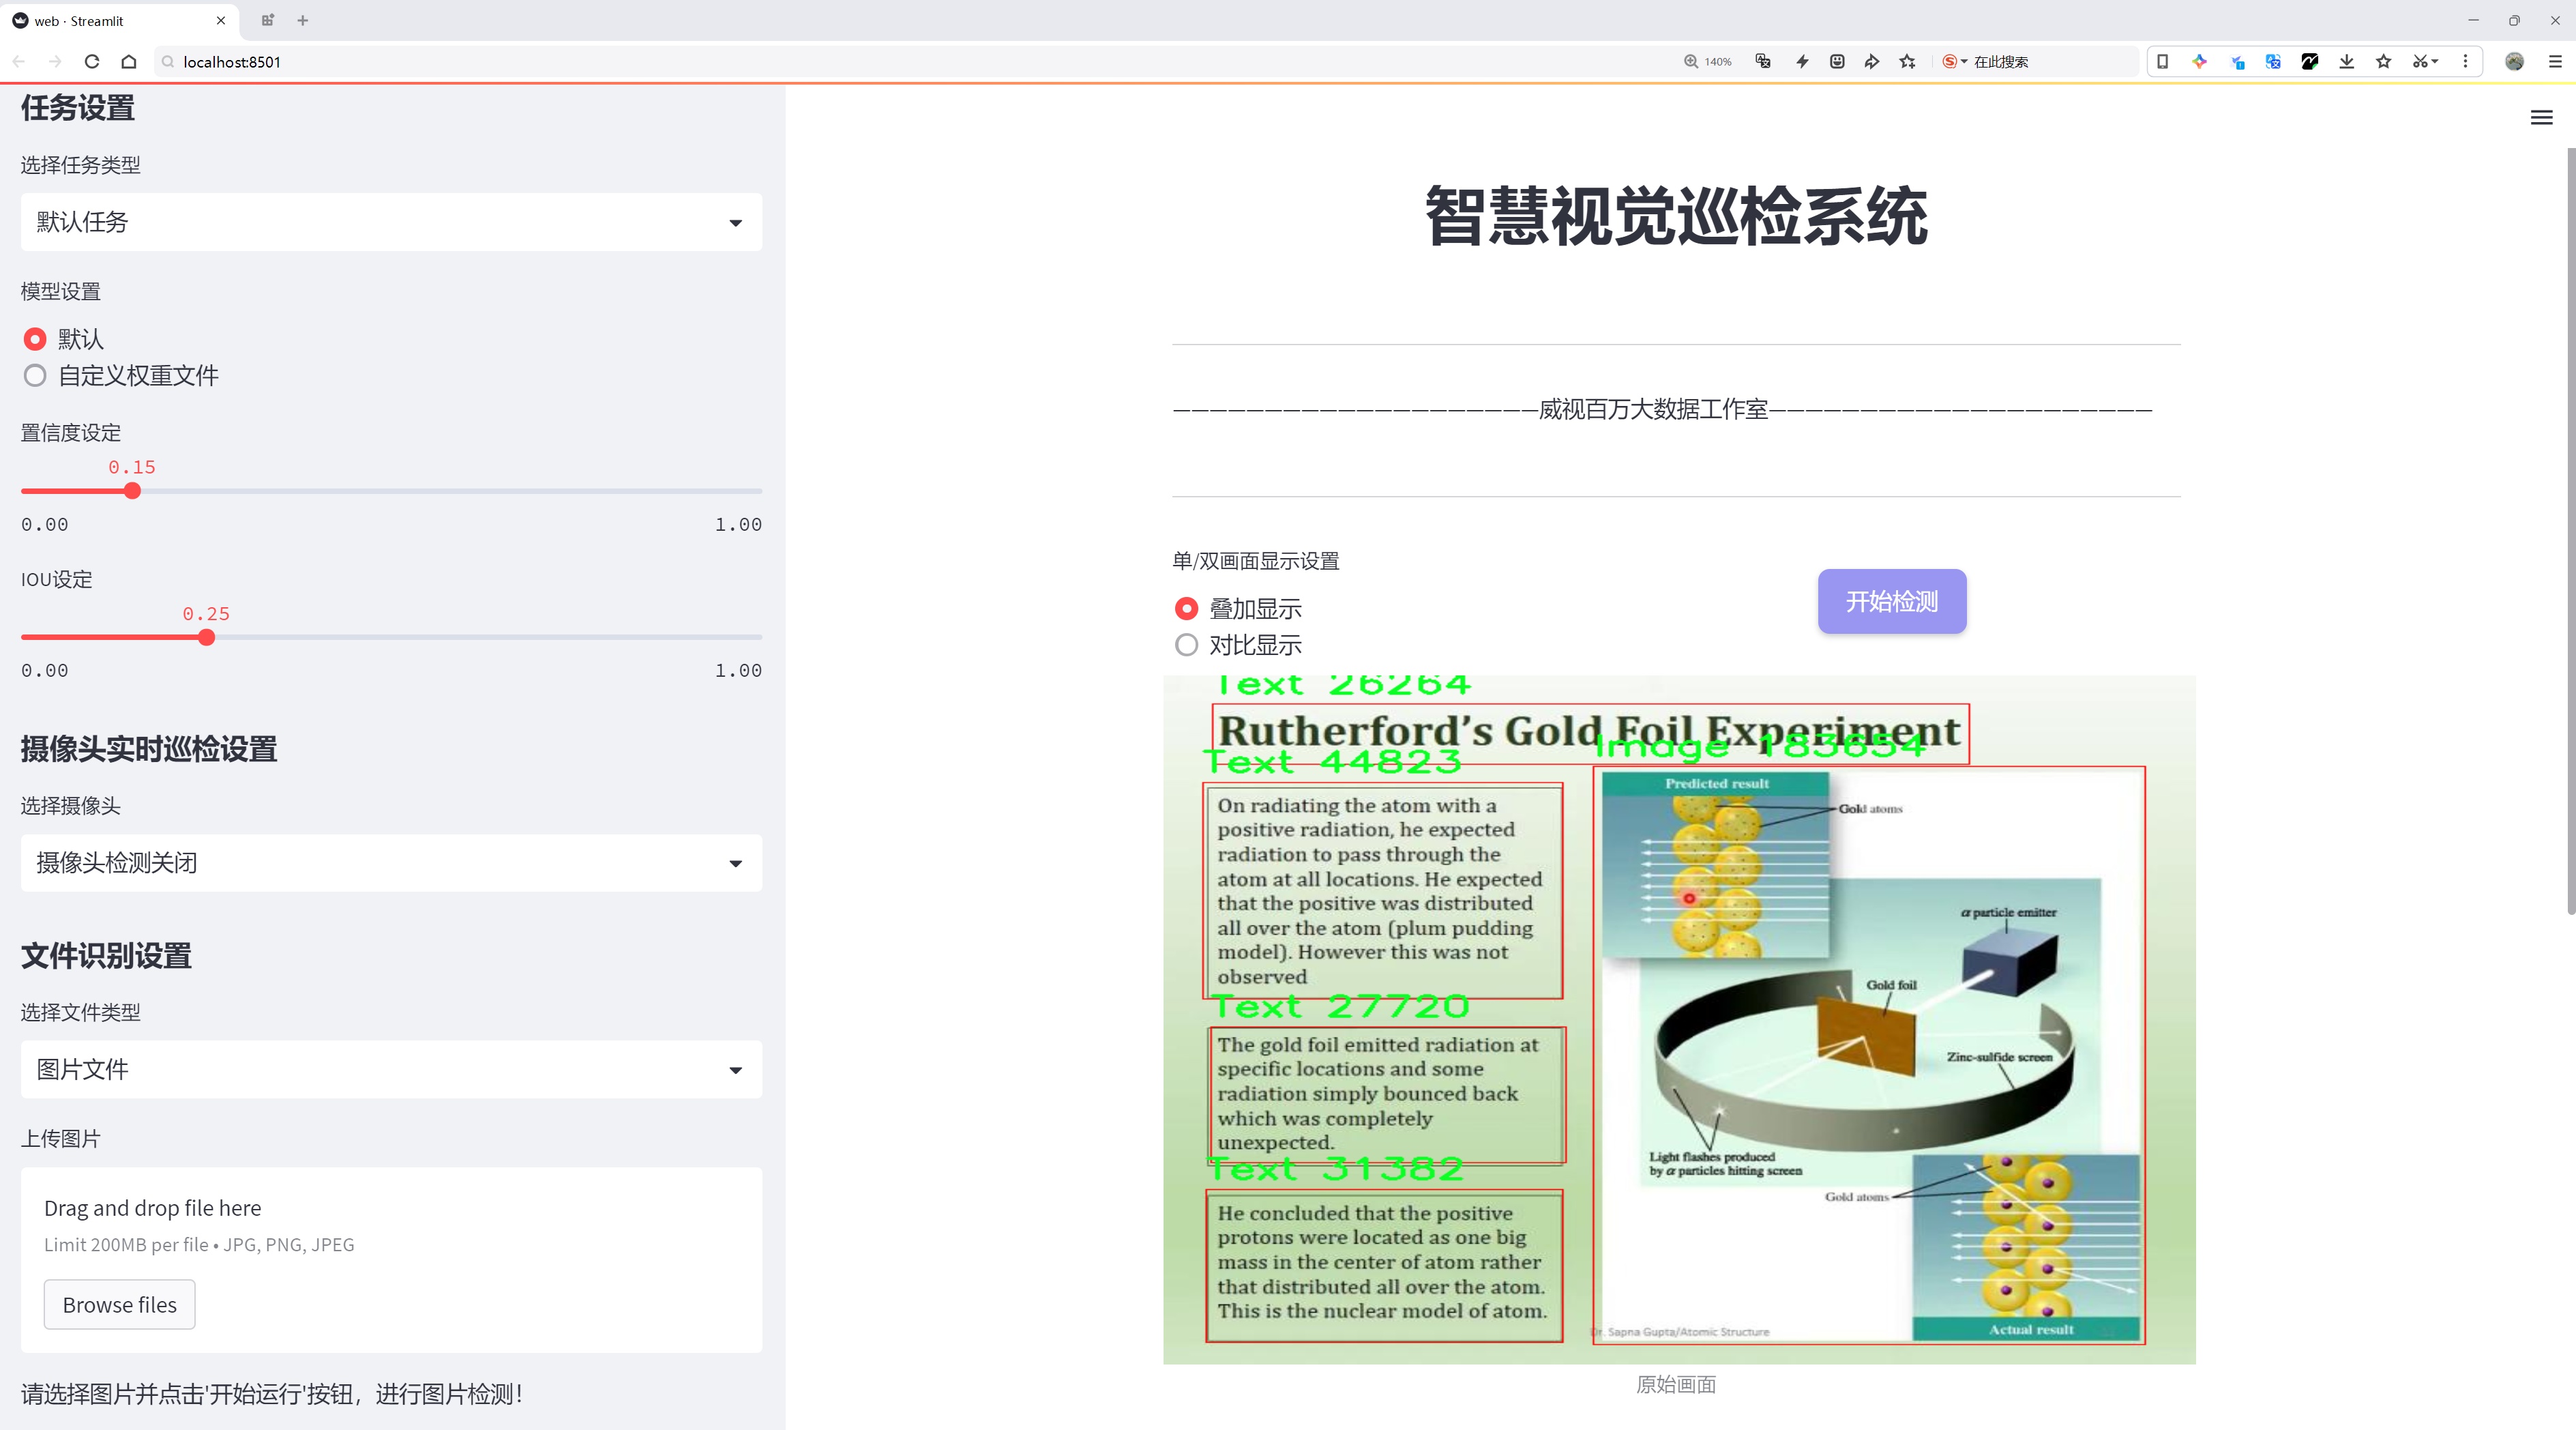Click the detected Rutherford experiment result image
This screenshot has width=2576, height=1430.
[x=1679, y=1020]
